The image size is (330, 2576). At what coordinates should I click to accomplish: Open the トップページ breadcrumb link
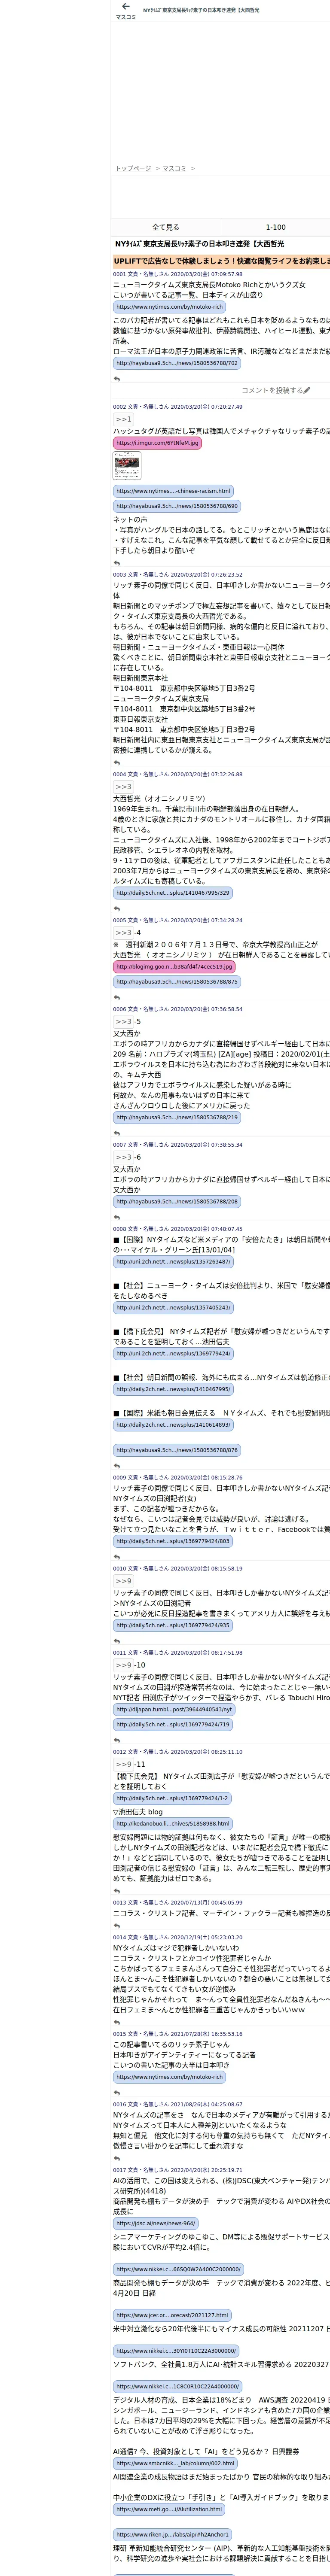(x=133, y=168)
